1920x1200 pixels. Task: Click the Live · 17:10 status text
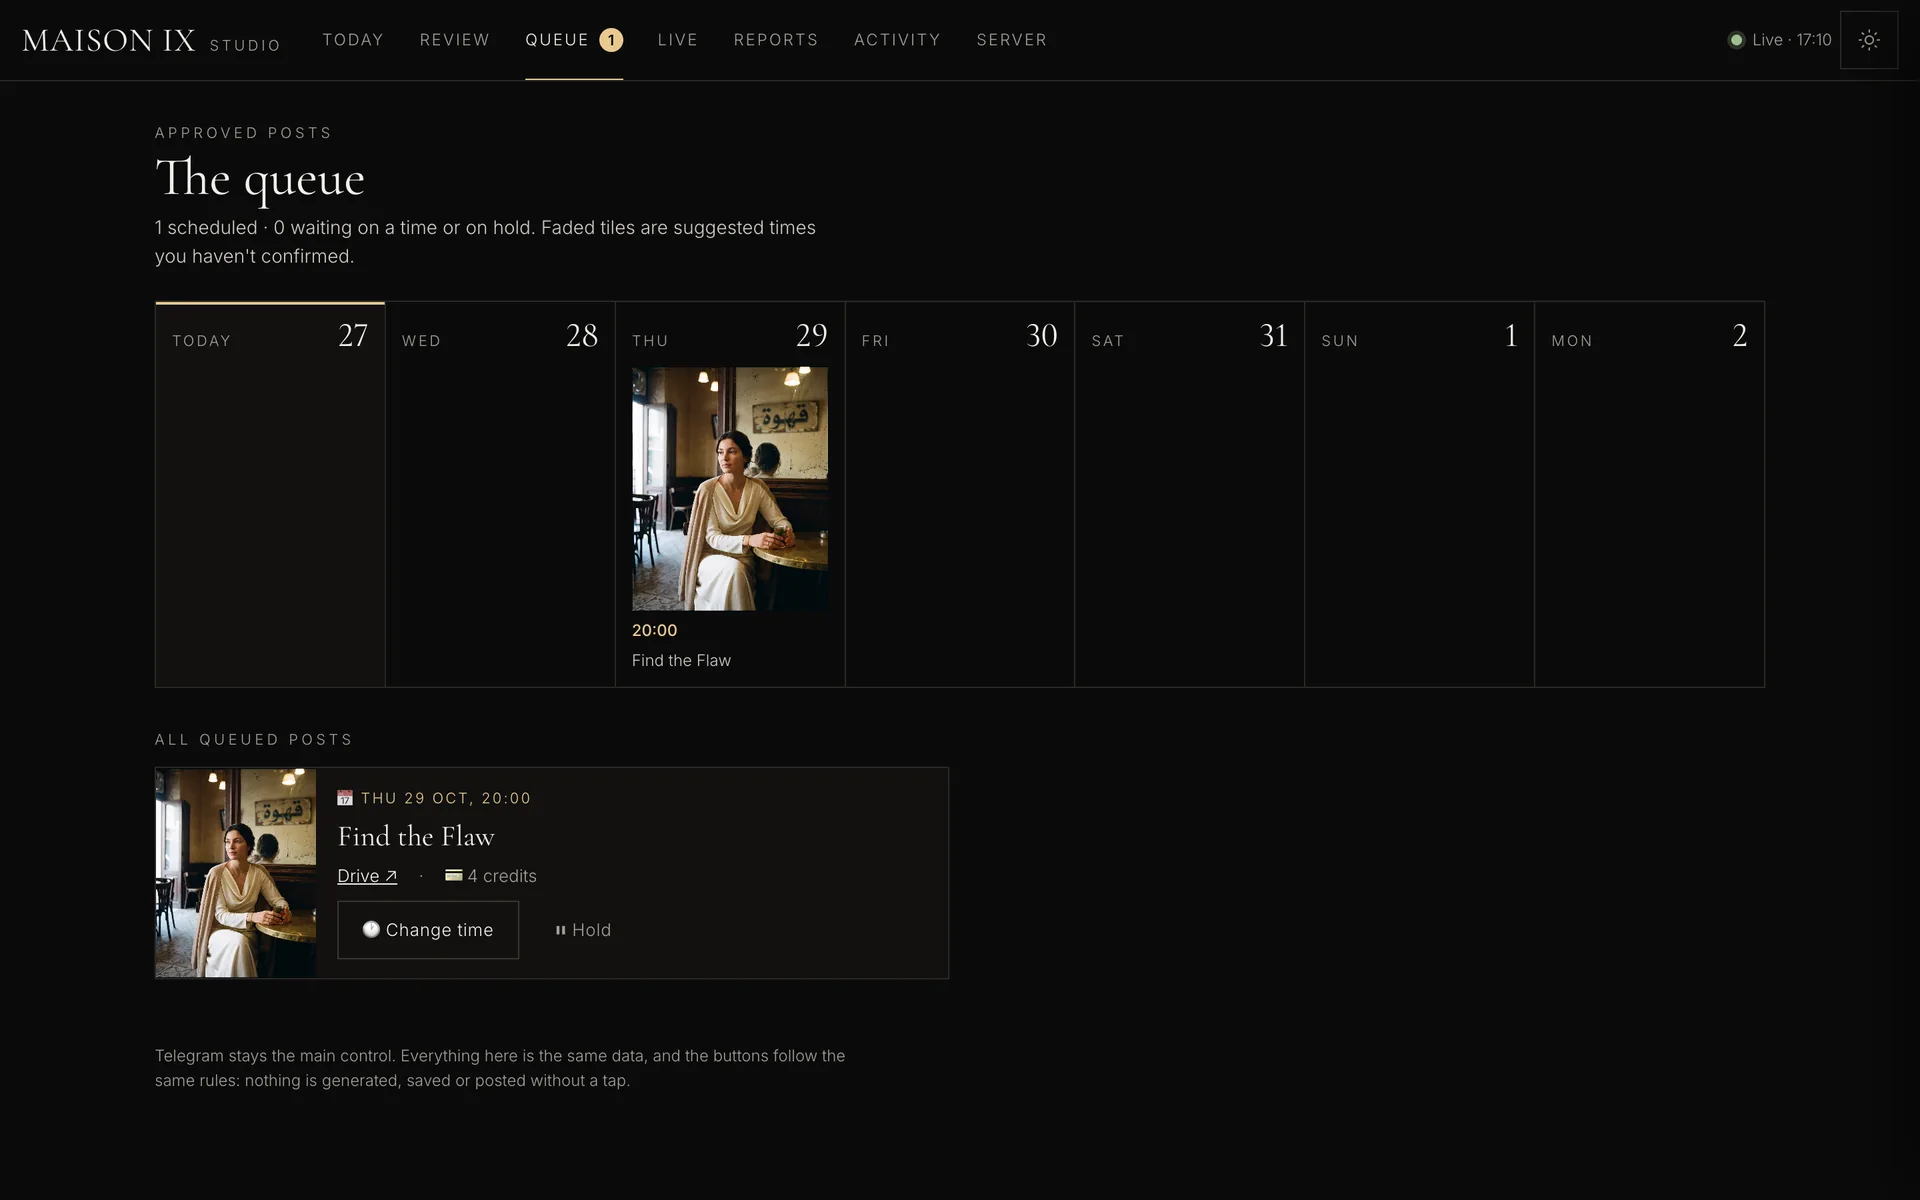pos(1792,40)
